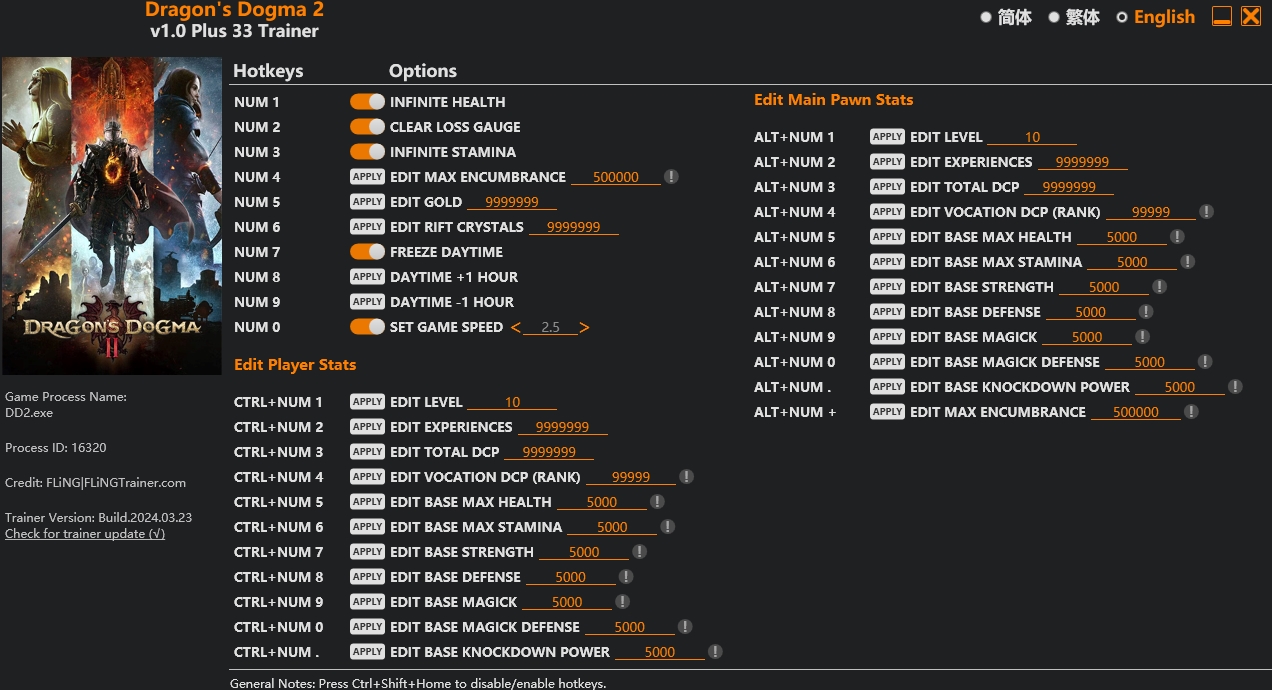Click info icon next to pawn Base Magick

point(1142,337)
